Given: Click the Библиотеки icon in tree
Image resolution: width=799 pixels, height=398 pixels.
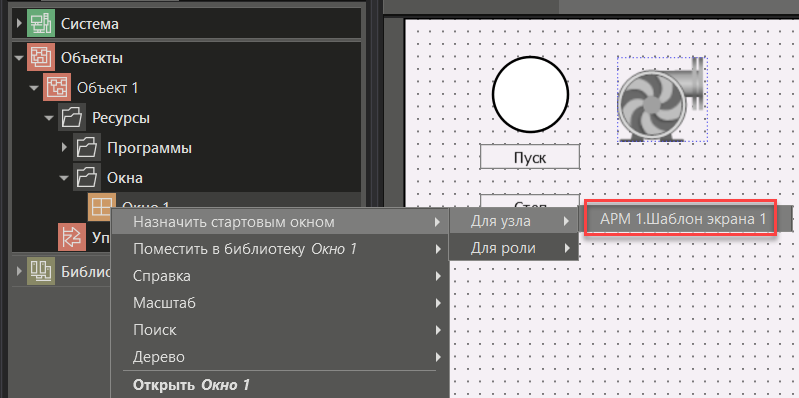Looking at the screenshot, I should tap(41, 270).
